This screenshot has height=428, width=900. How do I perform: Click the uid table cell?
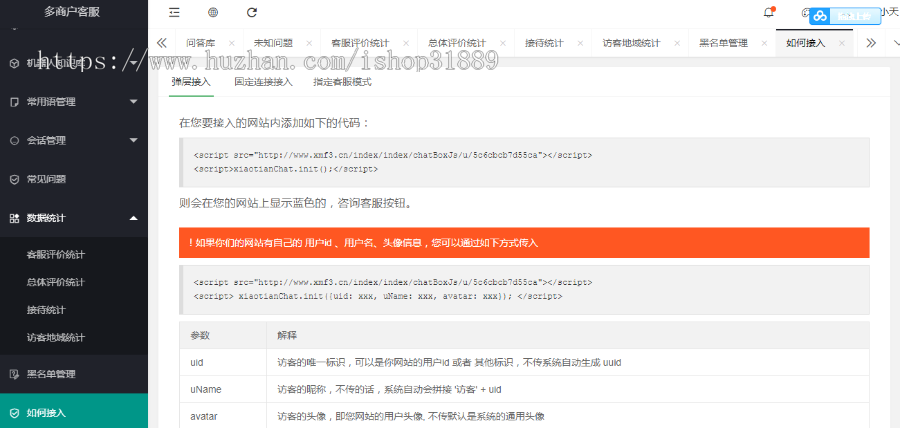pos(223,363)
